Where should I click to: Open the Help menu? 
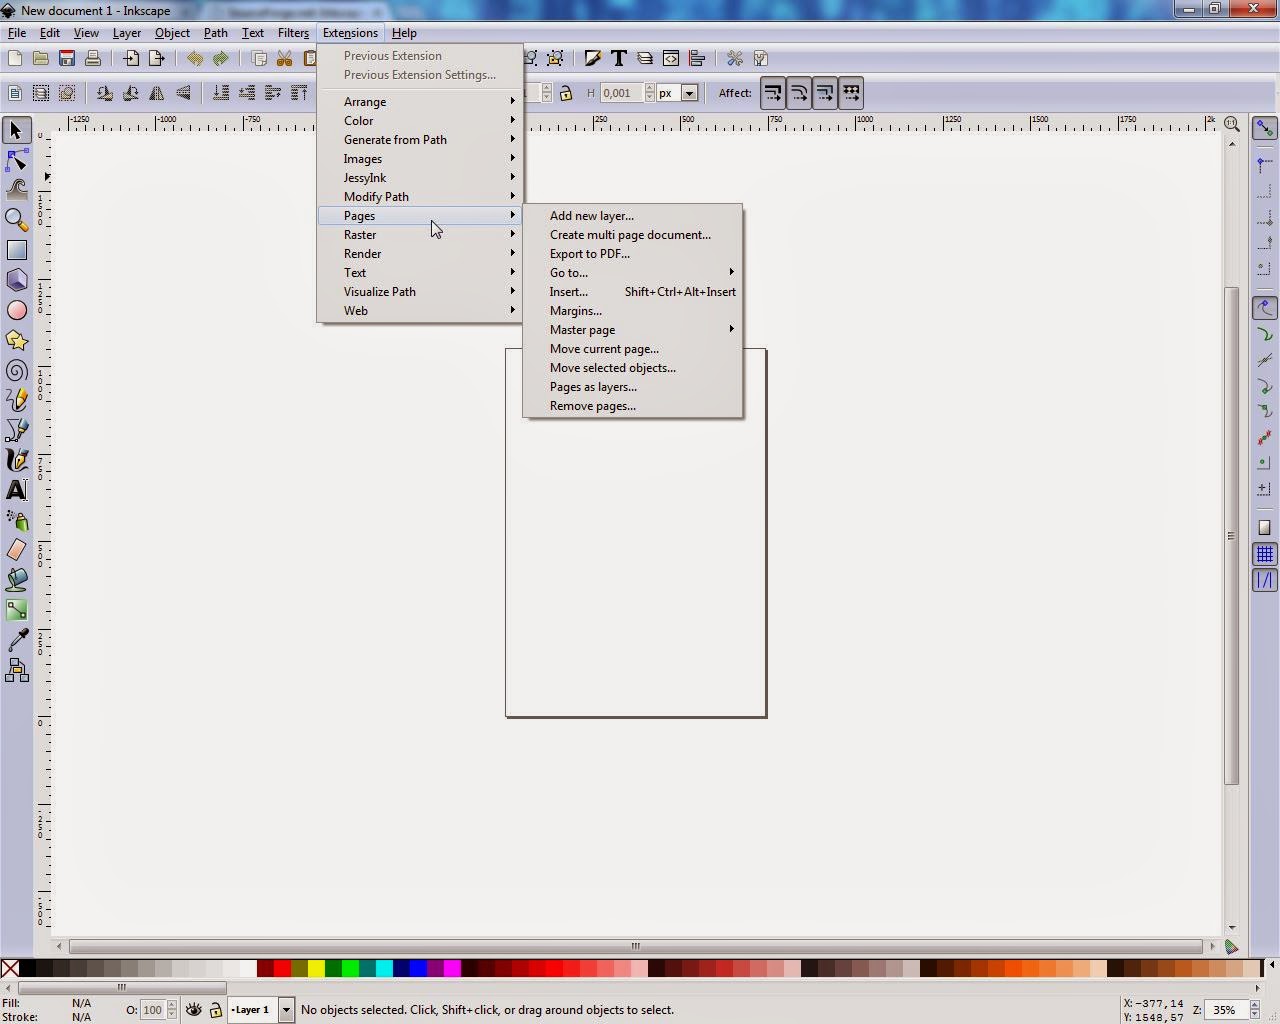coord(404,33)
